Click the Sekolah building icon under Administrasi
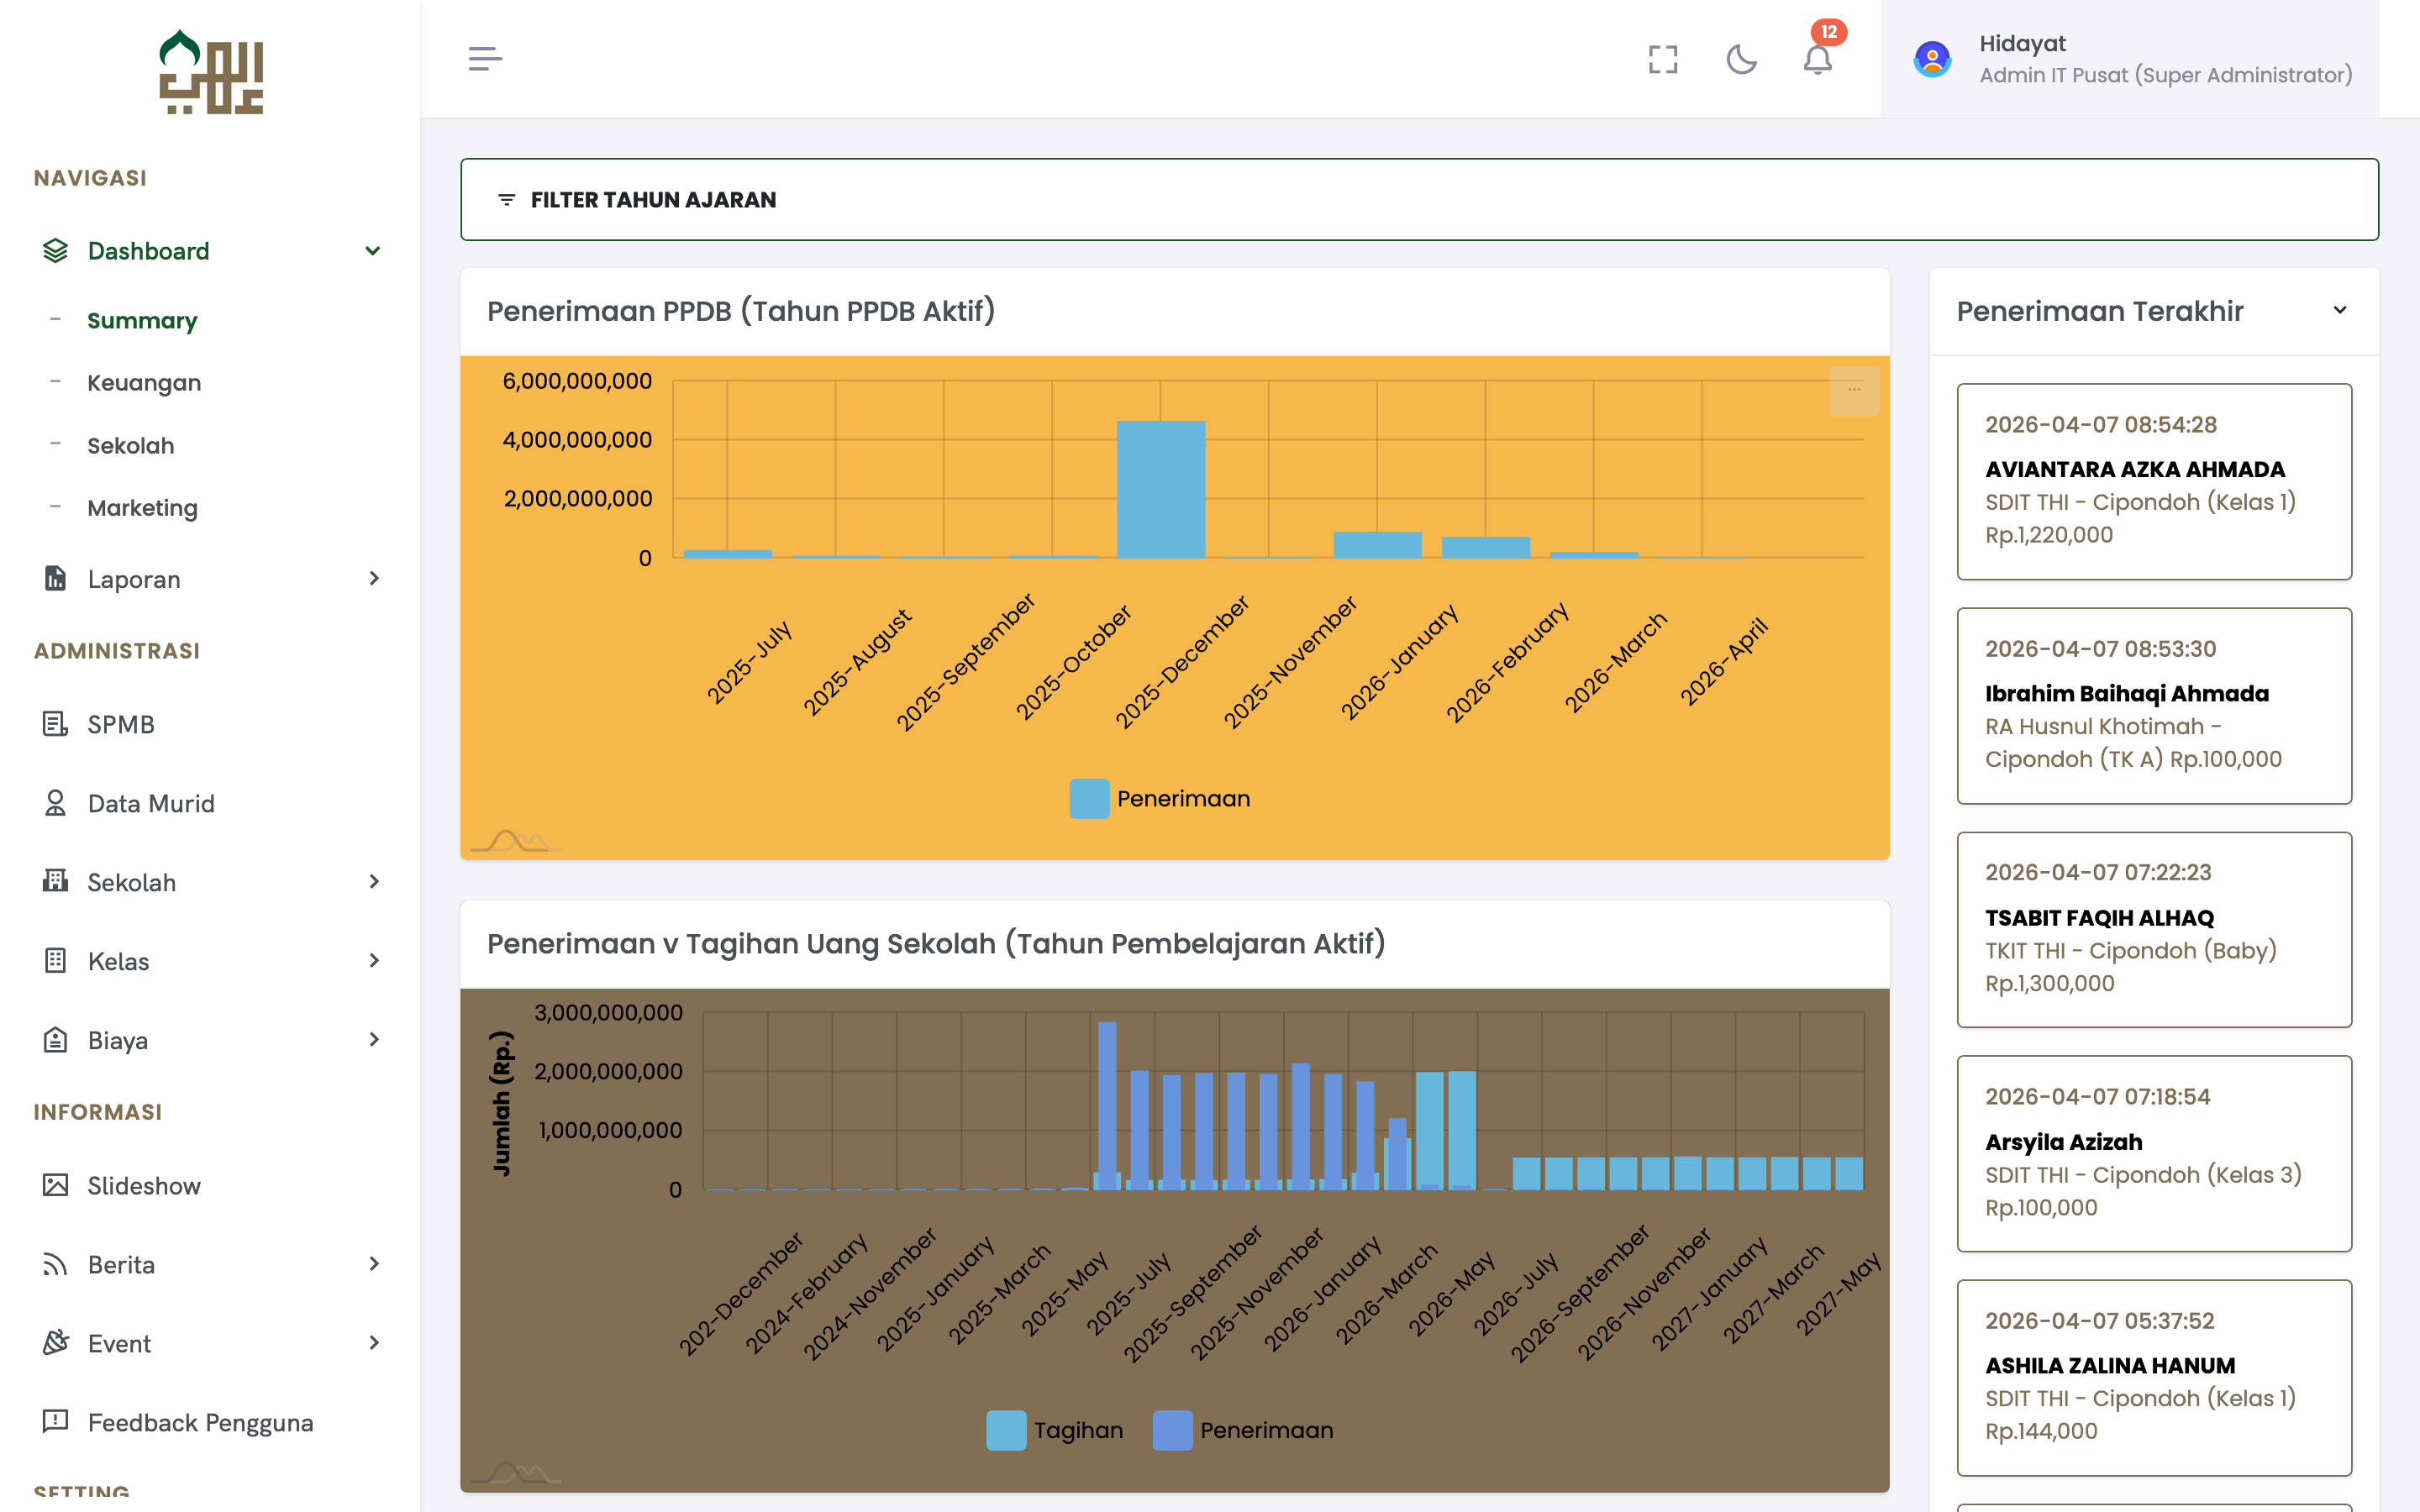 [56, 881]
